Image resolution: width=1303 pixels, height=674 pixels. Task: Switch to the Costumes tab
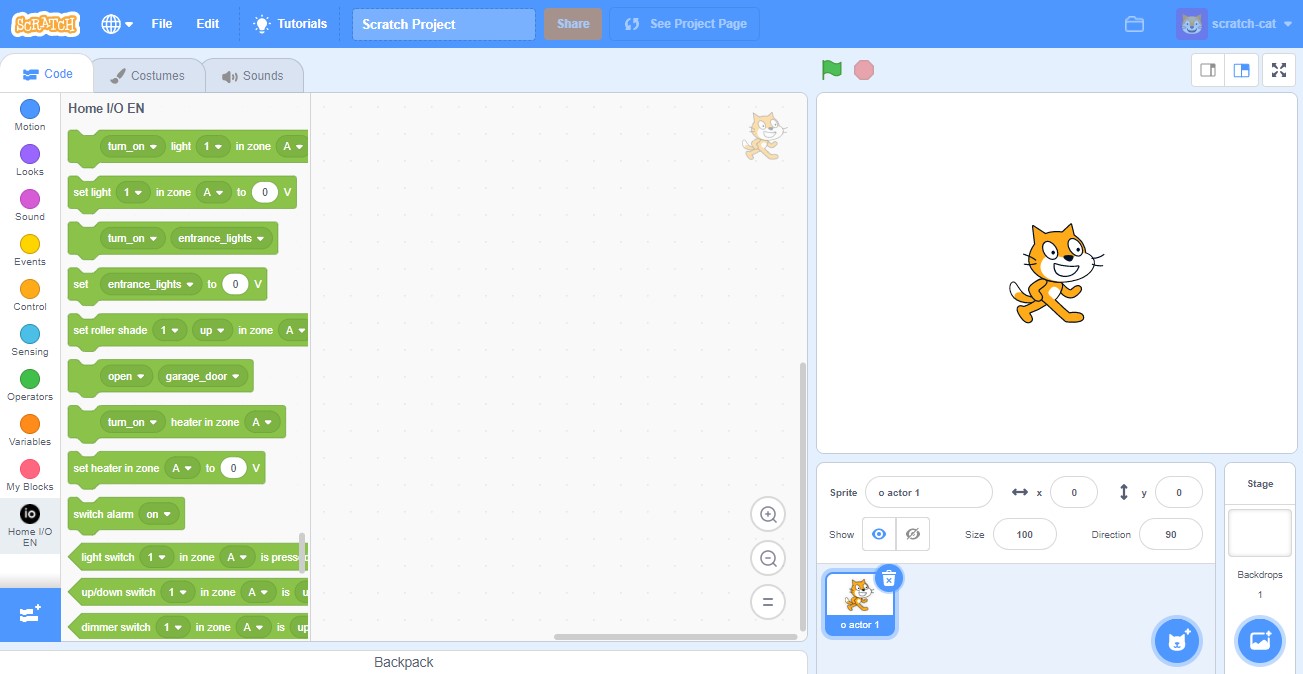[x=147, y=76]
